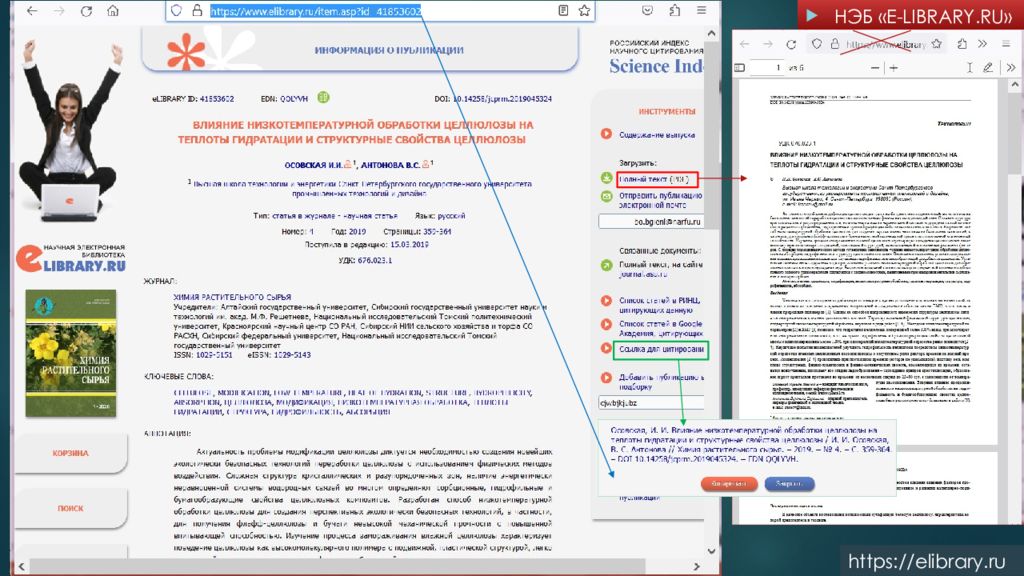Open Список статей в РИНЦ, цитирующих данную
This screenshot has height=576, width=1024.
coord(660,305)
